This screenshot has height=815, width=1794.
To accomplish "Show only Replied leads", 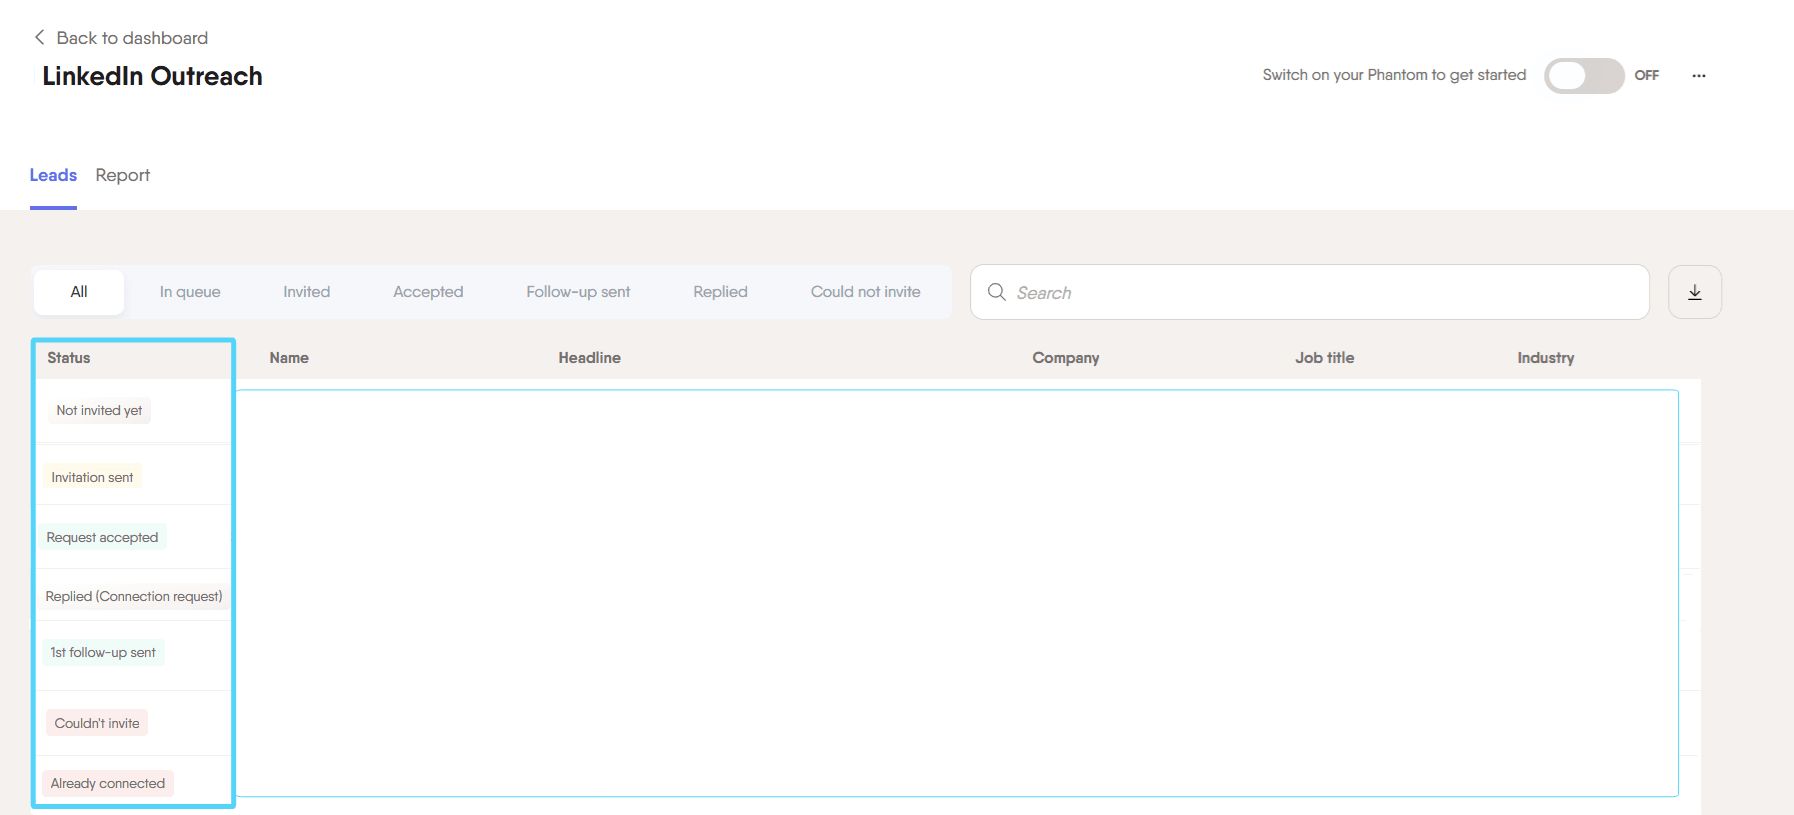I will (x=720, y=292).
